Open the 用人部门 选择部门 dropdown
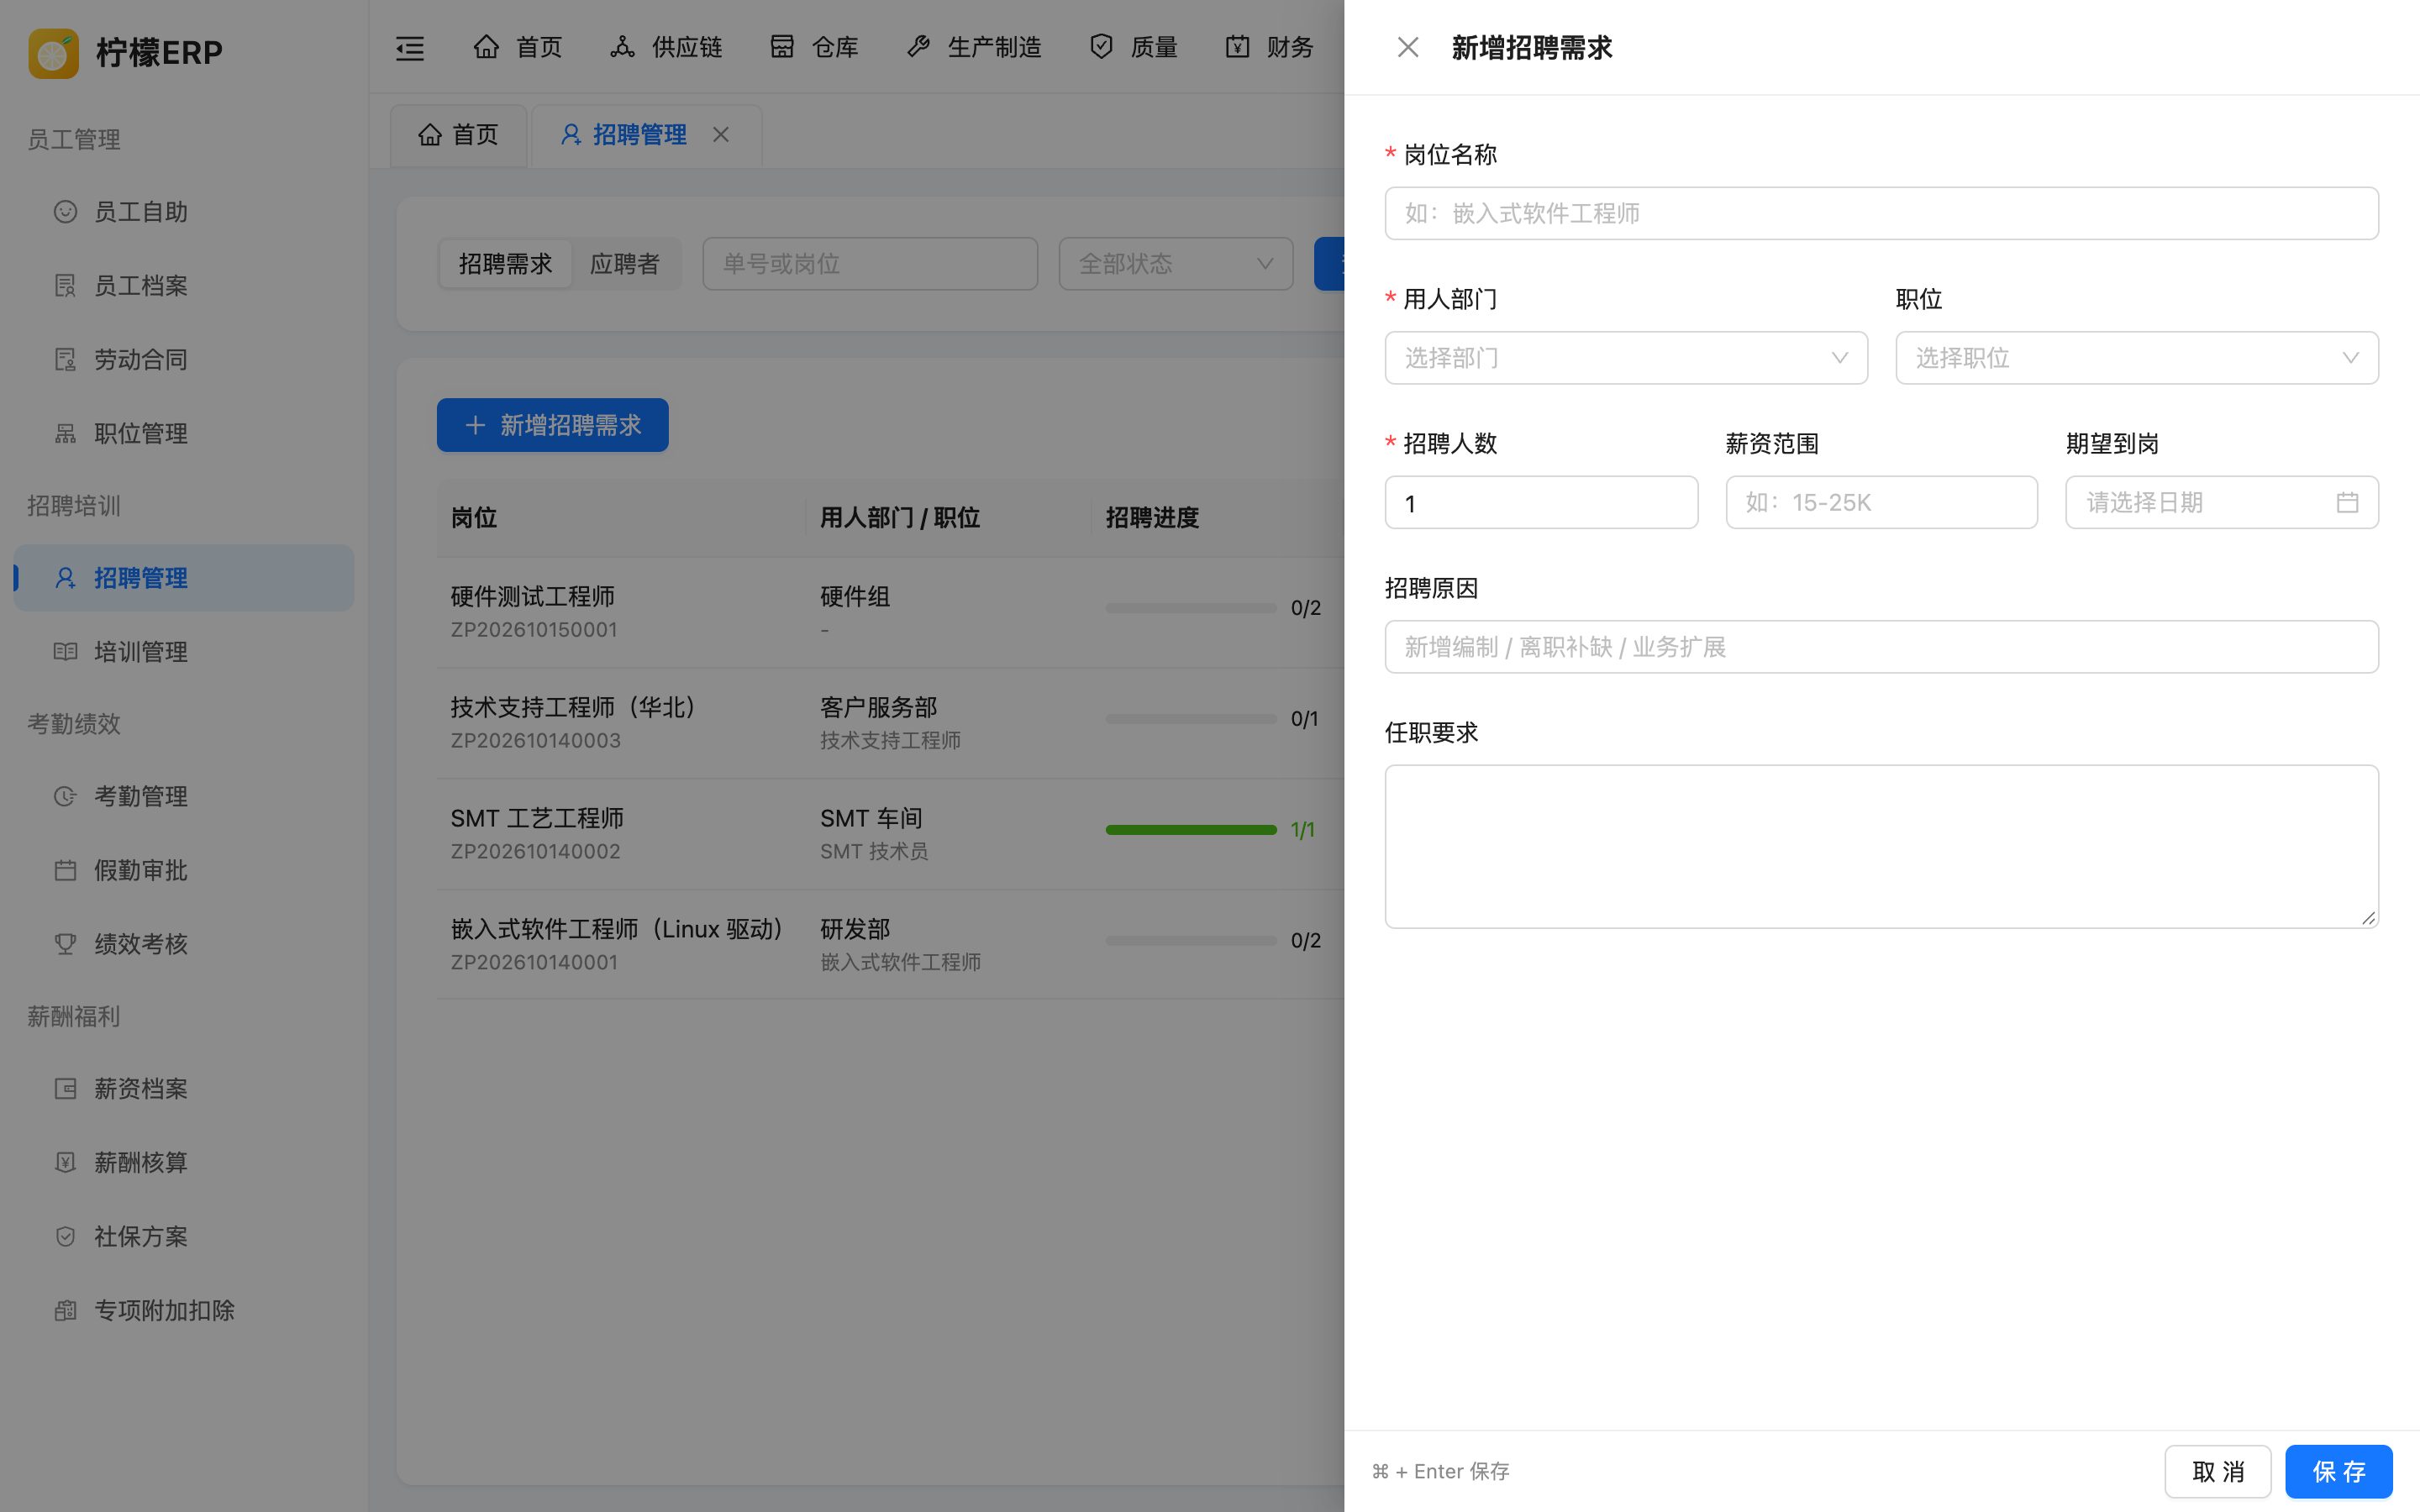The image size is (2420, 1512). click(x=1626, y=358)
